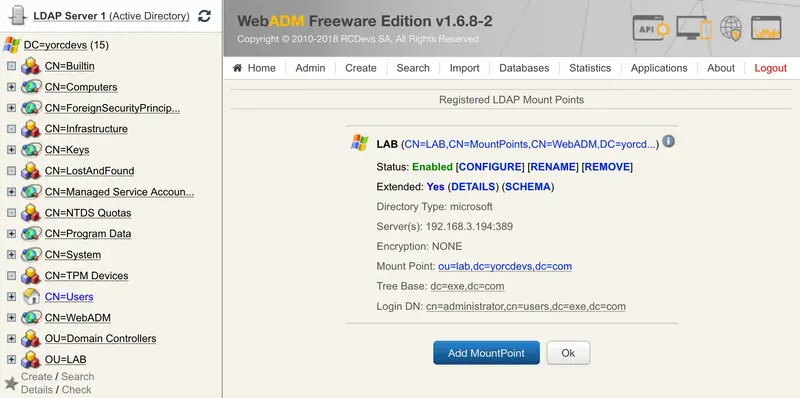800x398 pixels.
Task: Click the globe icon beside CN=Managed Service Accoun...
Action: pos(31,191)
